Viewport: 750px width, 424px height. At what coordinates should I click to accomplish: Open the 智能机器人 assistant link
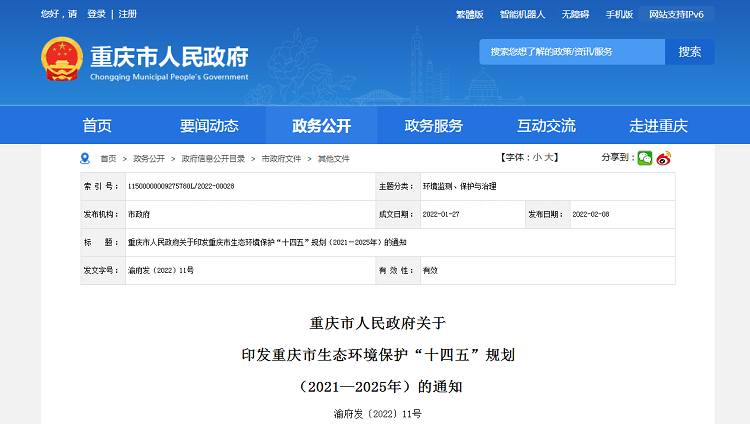(522, 14)
